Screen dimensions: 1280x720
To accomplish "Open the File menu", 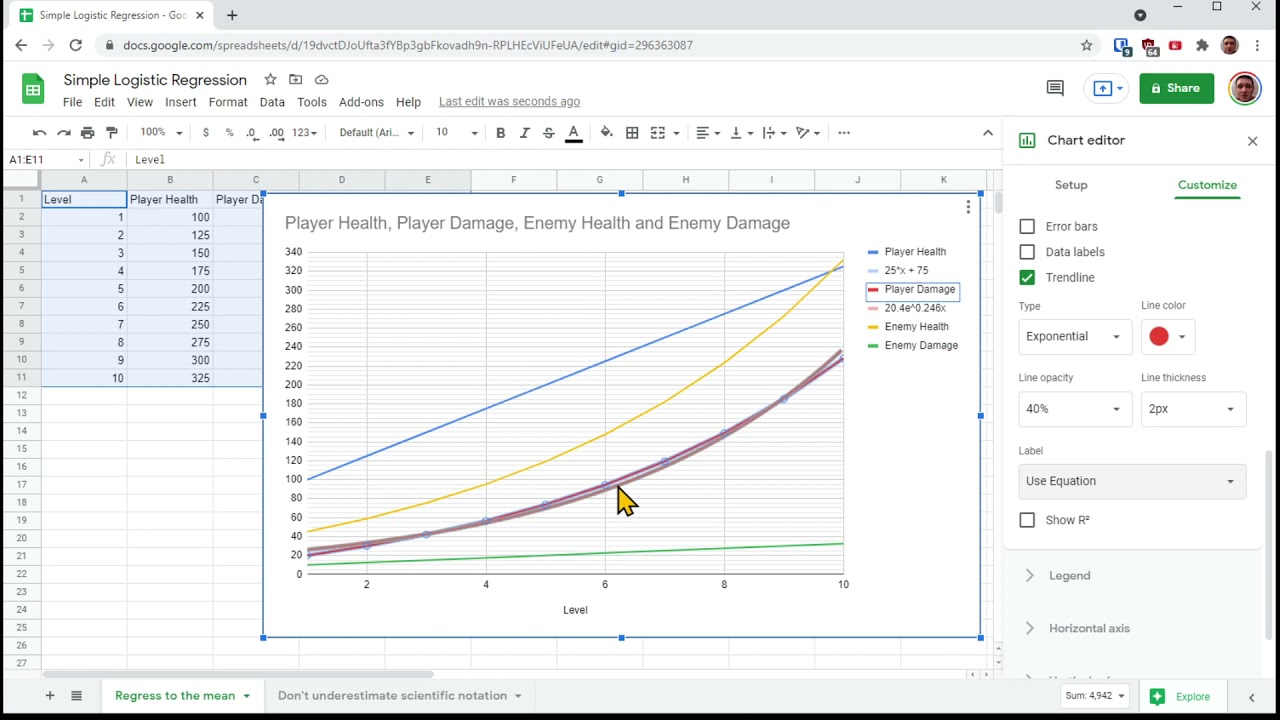I will point(72,102).
